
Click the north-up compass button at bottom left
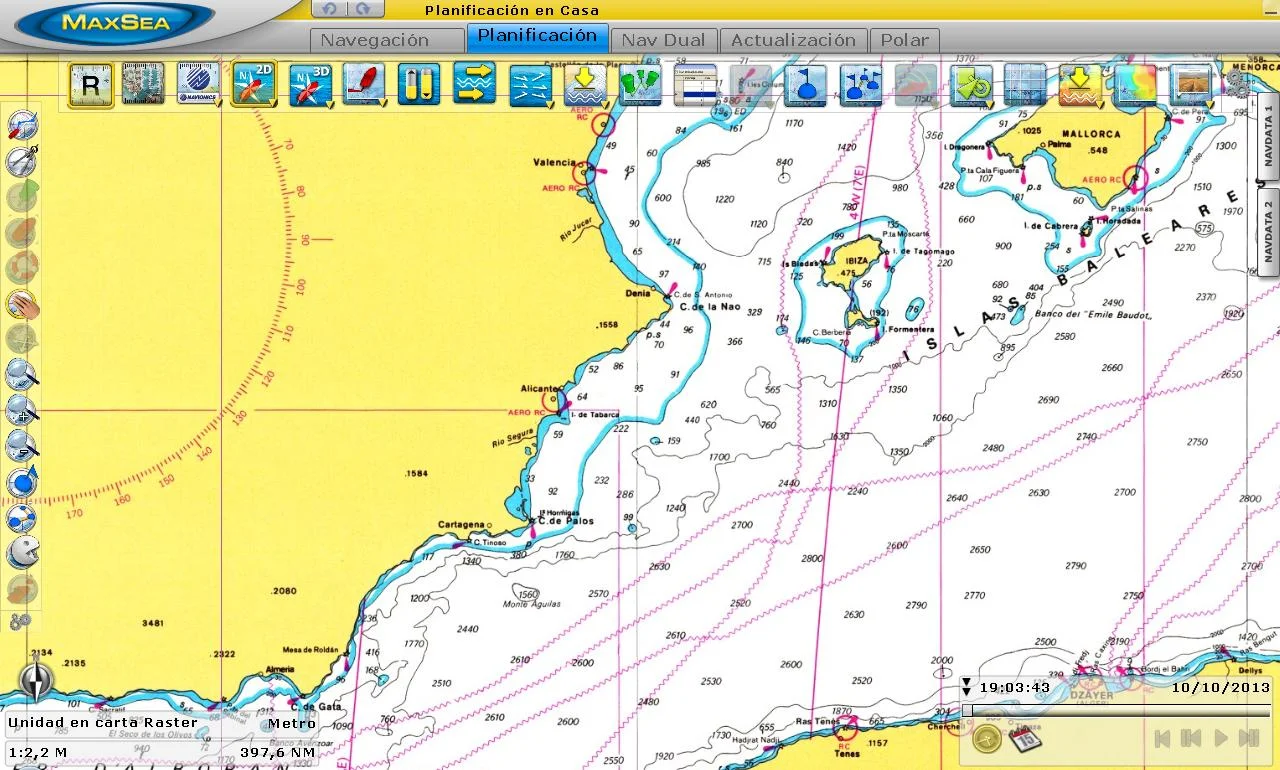[x=37, y=682]
